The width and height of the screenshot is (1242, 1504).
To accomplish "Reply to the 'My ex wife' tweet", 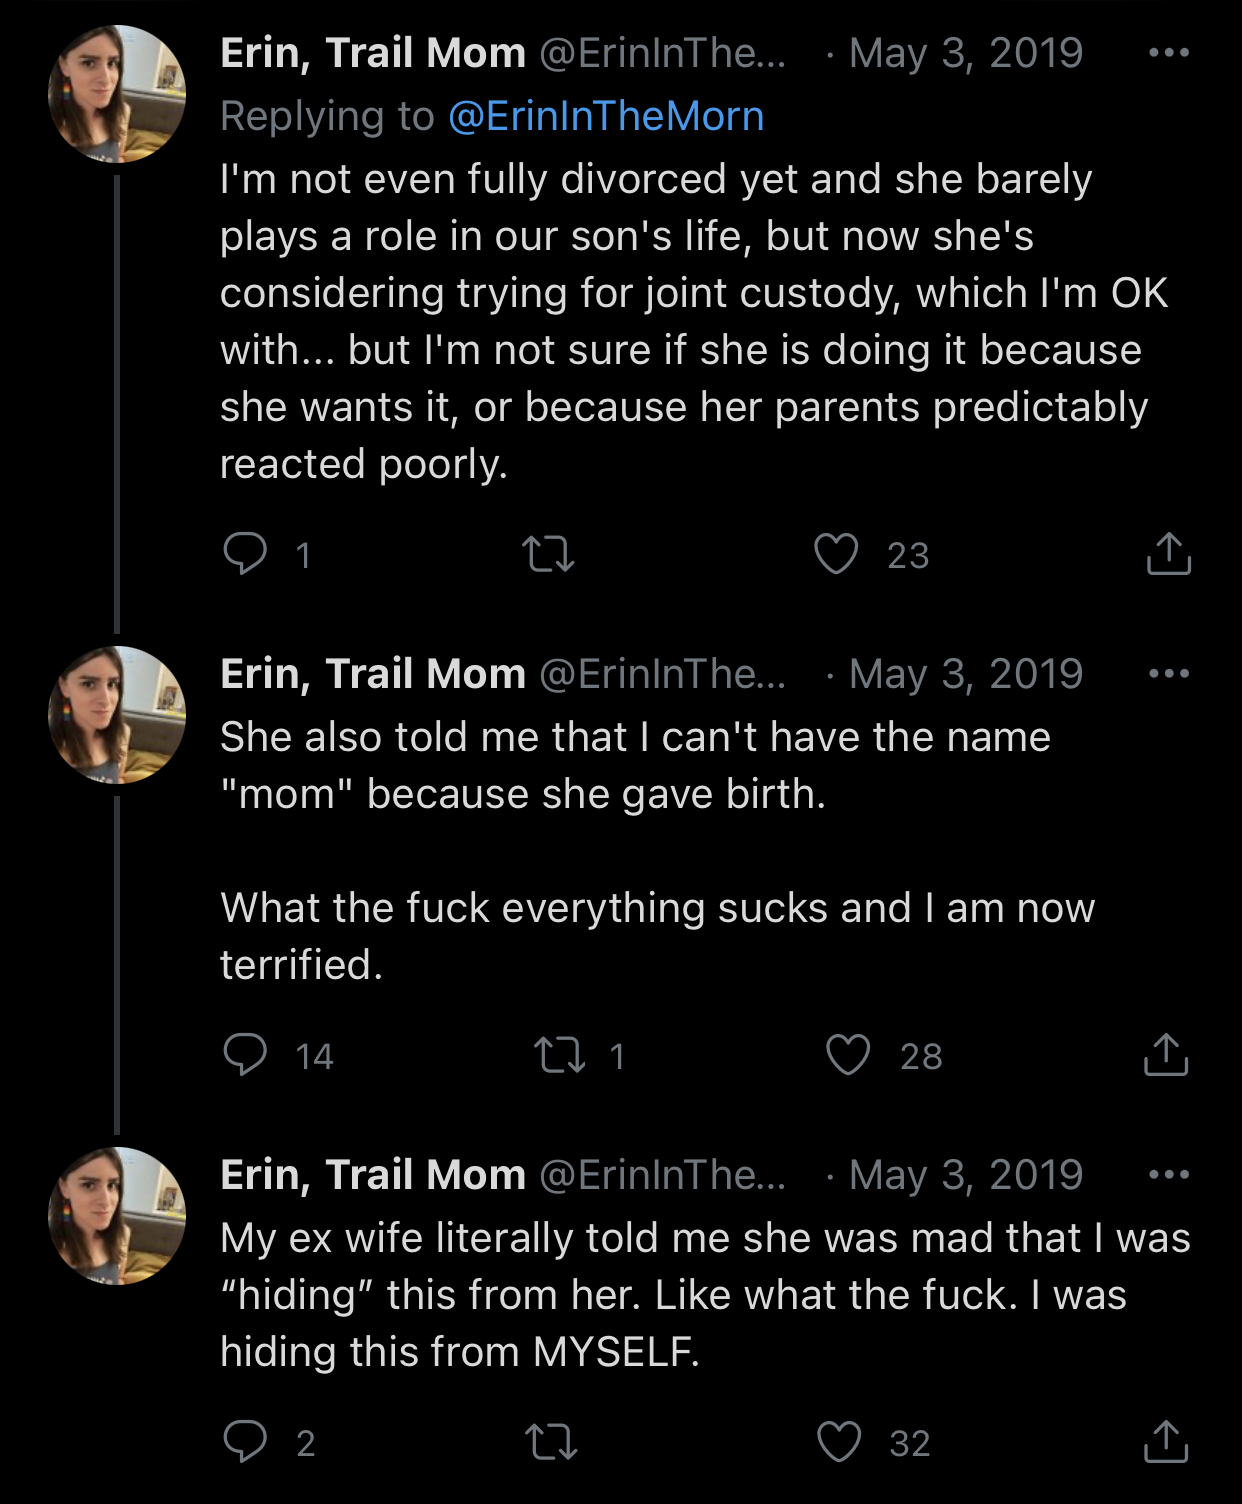I will (245, 1441).
